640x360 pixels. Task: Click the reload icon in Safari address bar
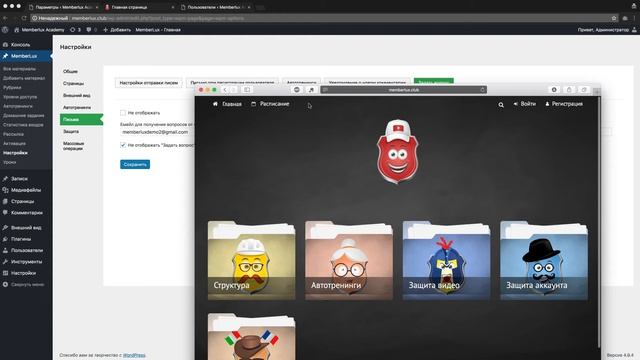(x=482, y=90)
